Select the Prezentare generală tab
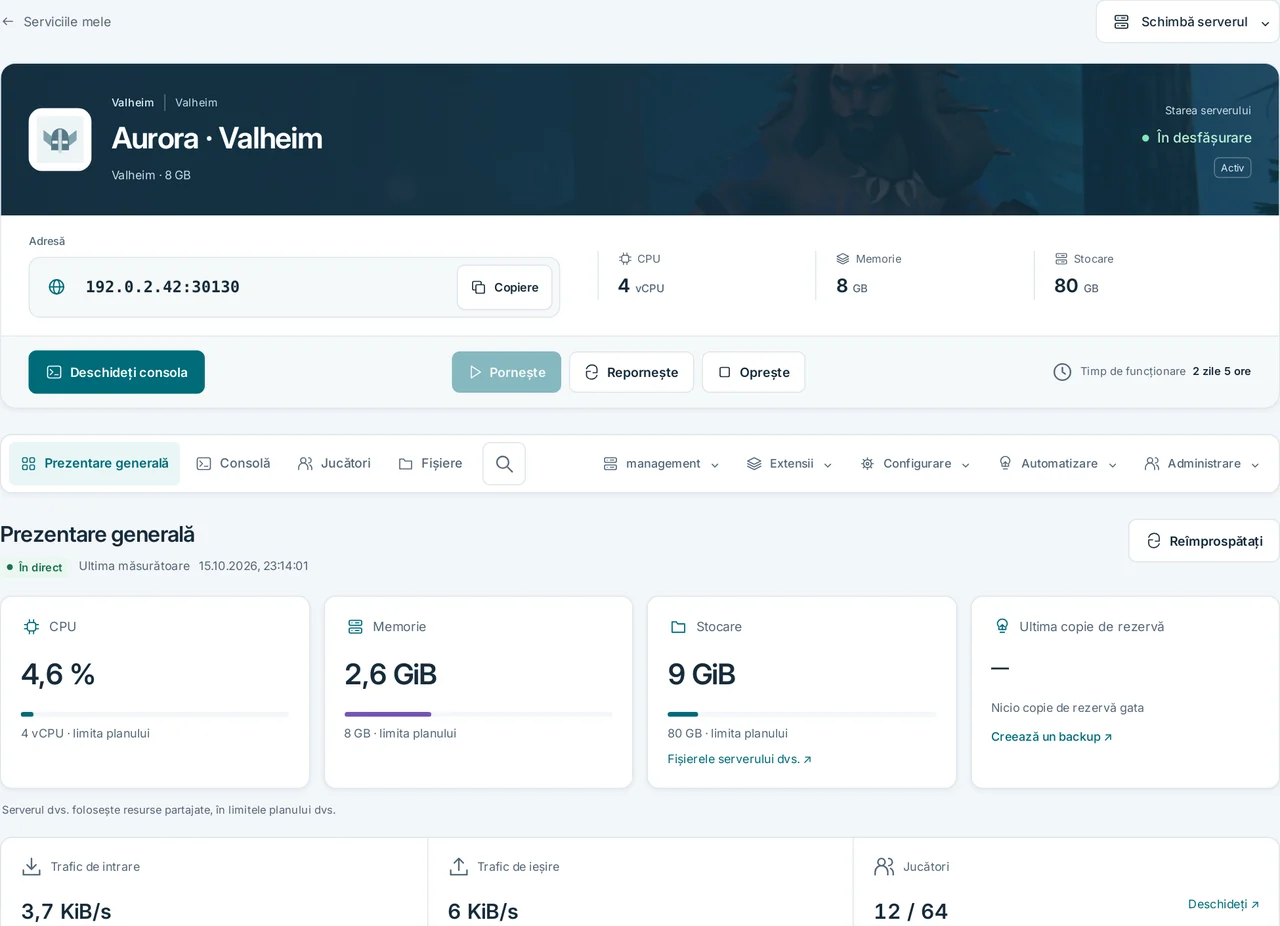1280x926 pixels. click(95, 464)
